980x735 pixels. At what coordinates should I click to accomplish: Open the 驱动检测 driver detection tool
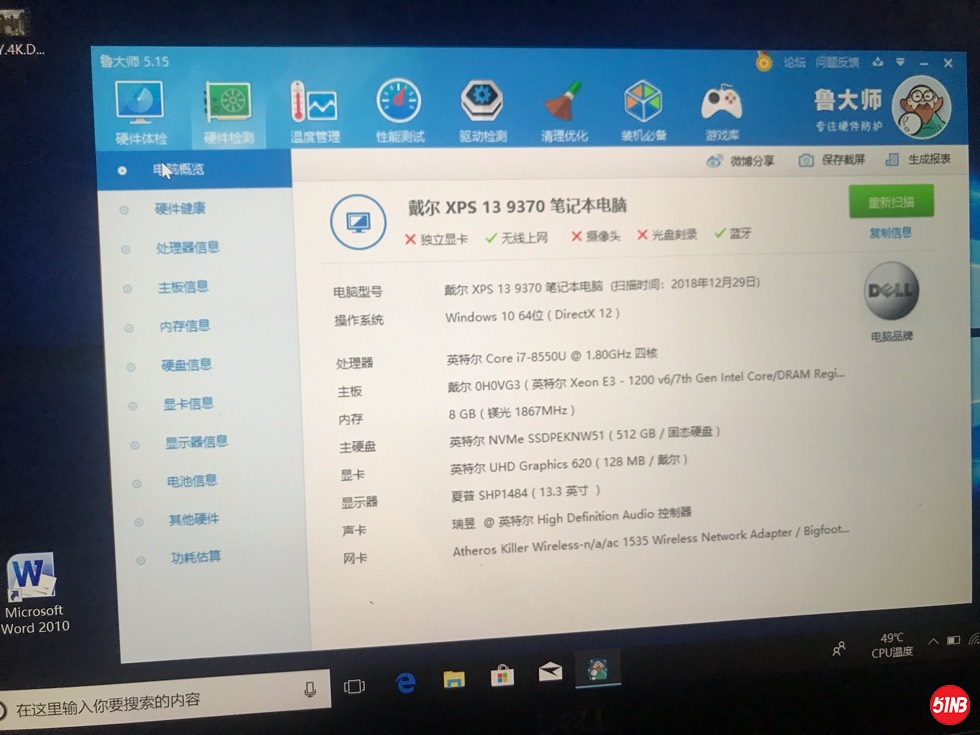coord(481,105)
